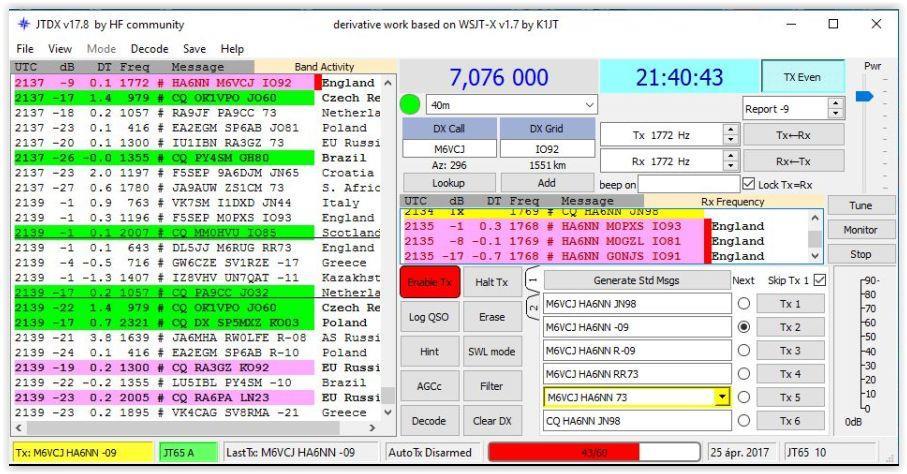This screenshot has width=907, height=474.
Task: Select the Tx 2 Next radio button
Action: pos(744,327)
